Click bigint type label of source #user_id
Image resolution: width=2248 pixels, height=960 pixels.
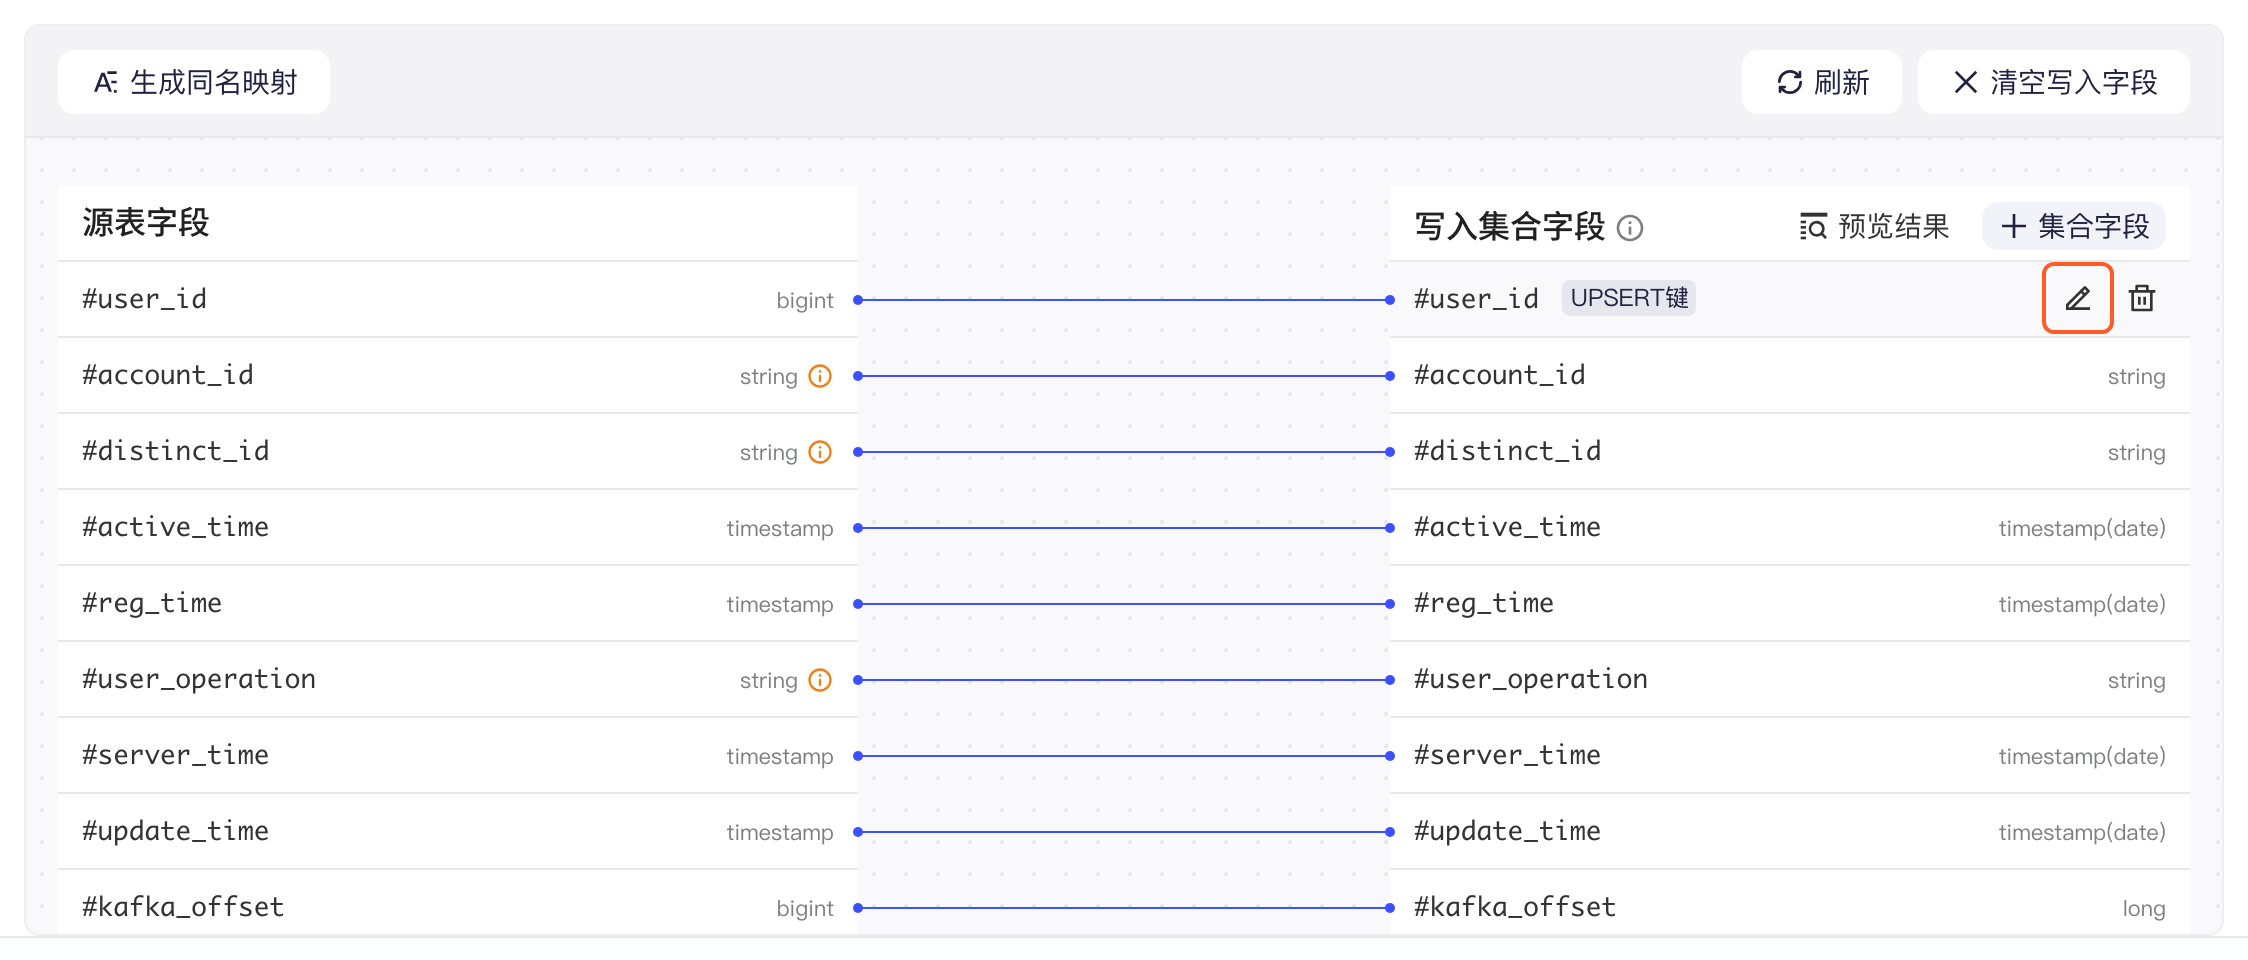(805, 300)
